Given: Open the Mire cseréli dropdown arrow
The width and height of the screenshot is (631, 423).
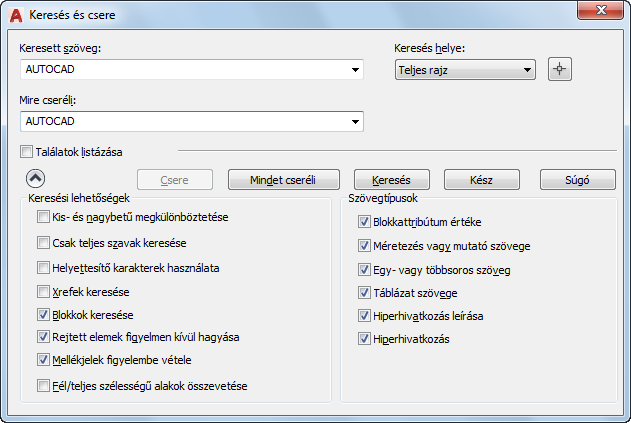Looking at the screenshot, I should click(355, 122).
